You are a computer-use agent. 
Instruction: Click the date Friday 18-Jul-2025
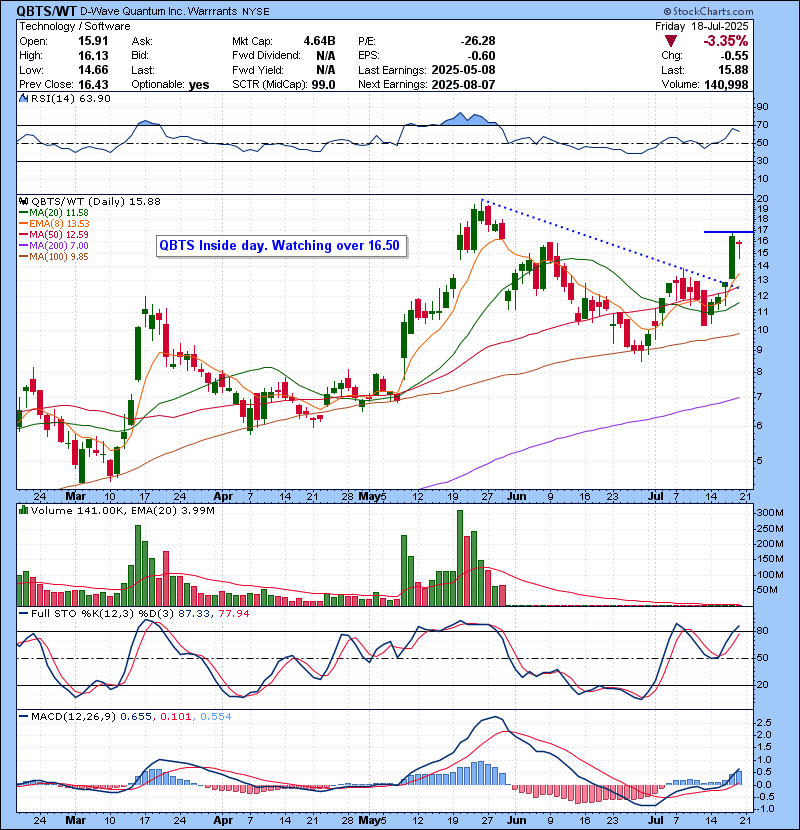(702, 26)
